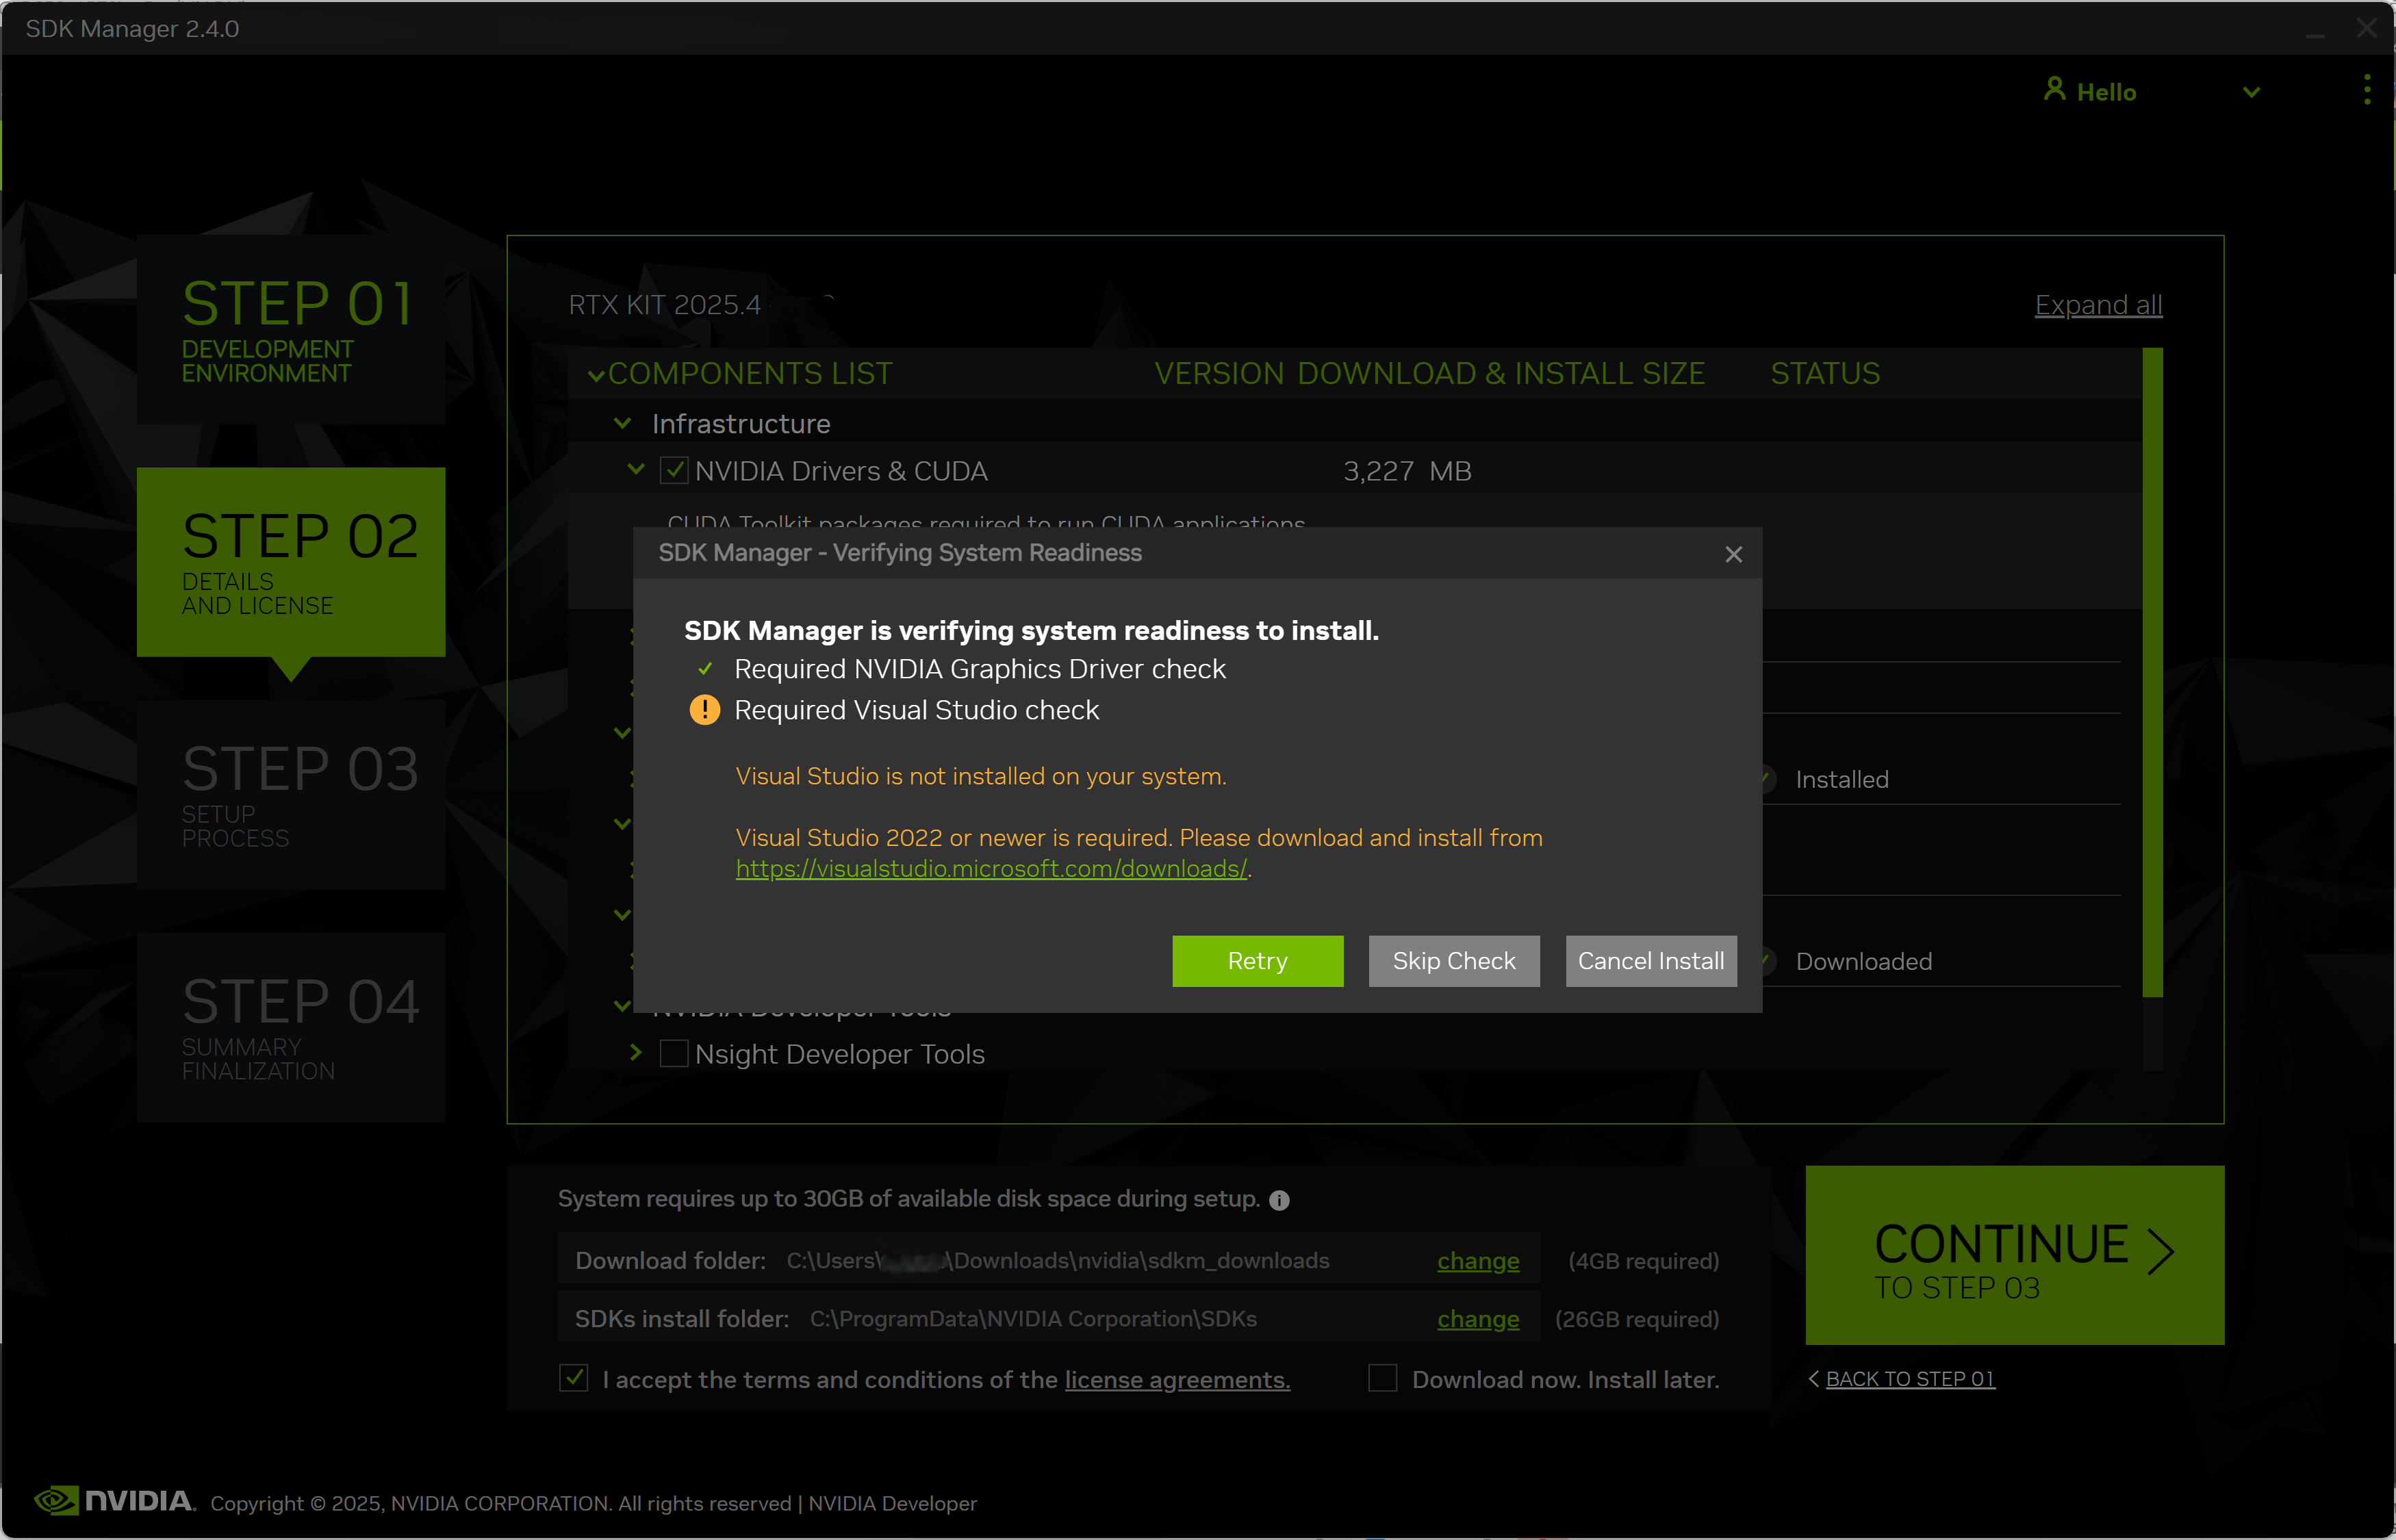Open the three-dot options menu

[2366, 90]
